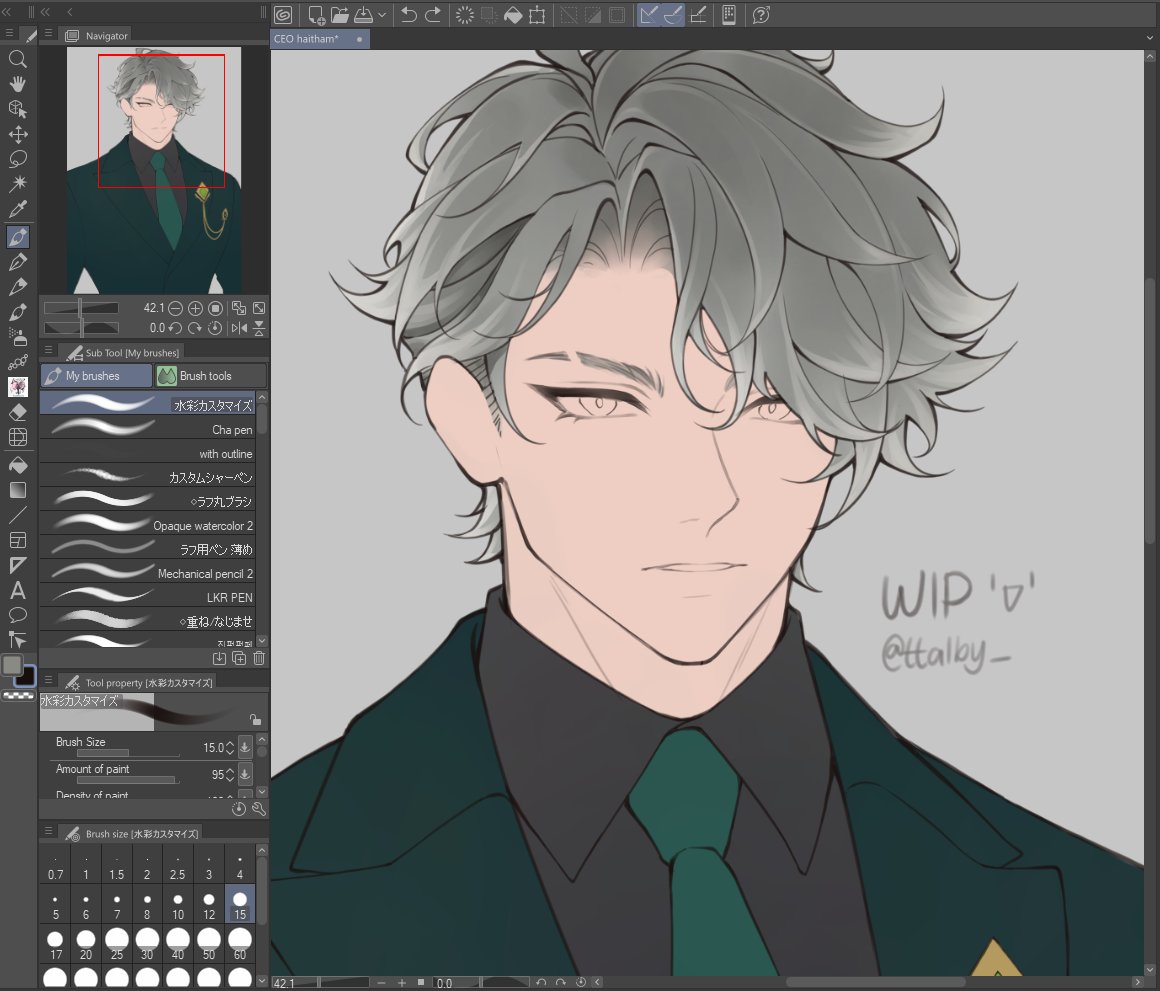Create a new canvas from toolbar

point(317,15)
